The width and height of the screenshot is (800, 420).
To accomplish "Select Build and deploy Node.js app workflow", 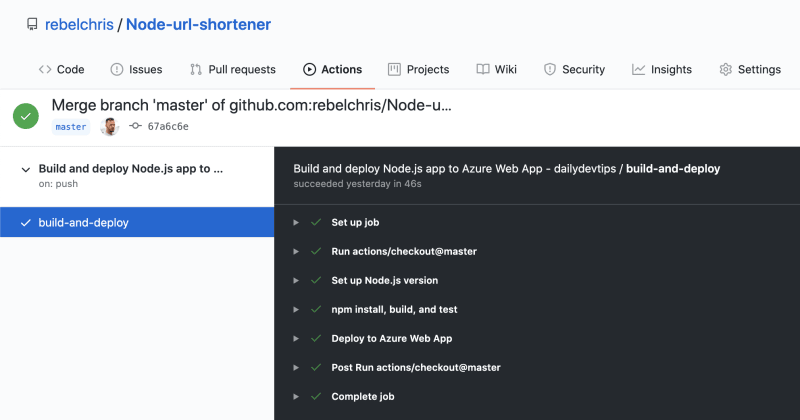I will (x=131, y=169).
